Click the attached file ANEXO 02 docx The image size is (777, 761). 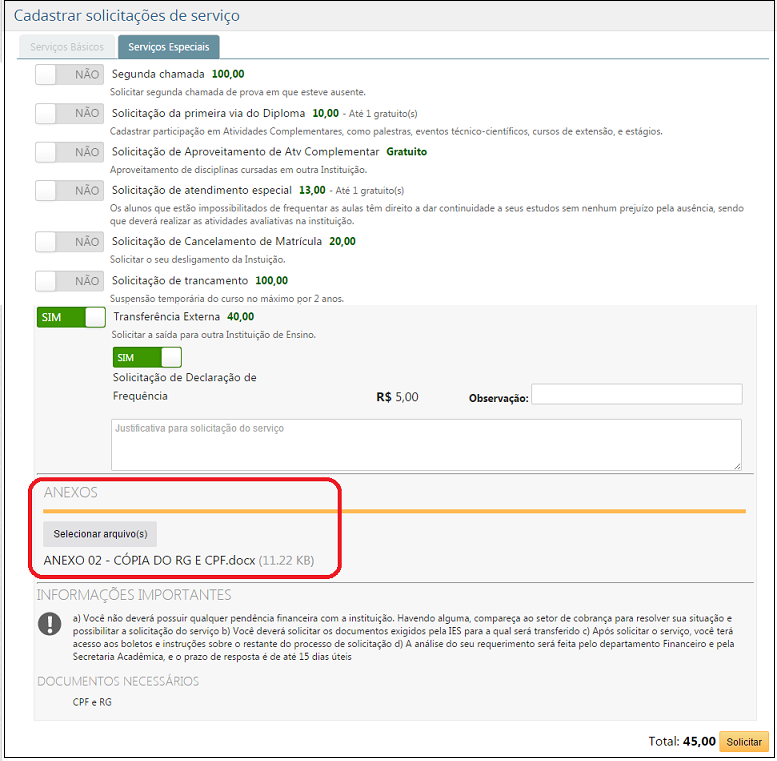pos(150,561)
